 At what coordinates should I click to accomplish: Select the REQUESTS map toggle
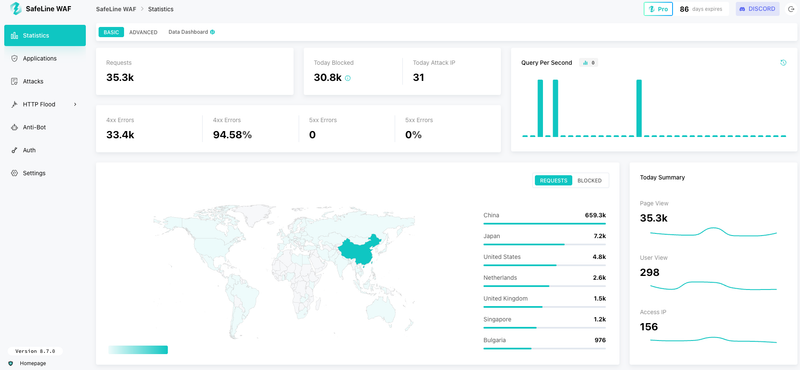tap(554, 181)
